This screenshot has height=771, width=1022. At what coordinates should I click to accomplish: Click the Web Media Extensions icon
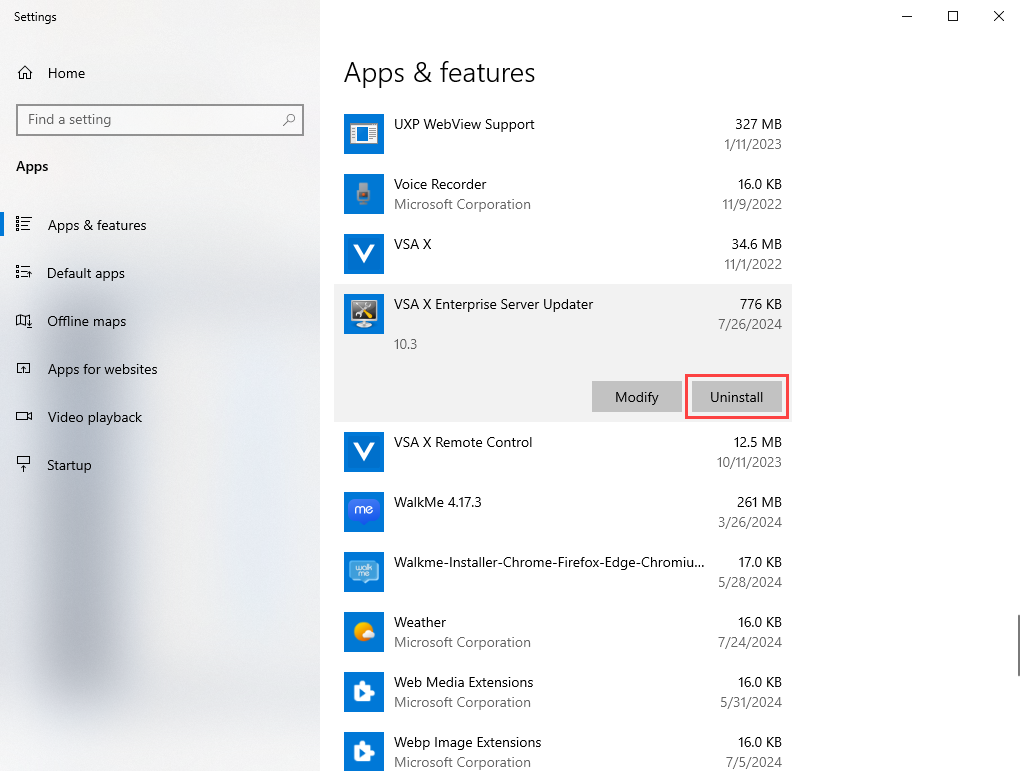[364, 692]
